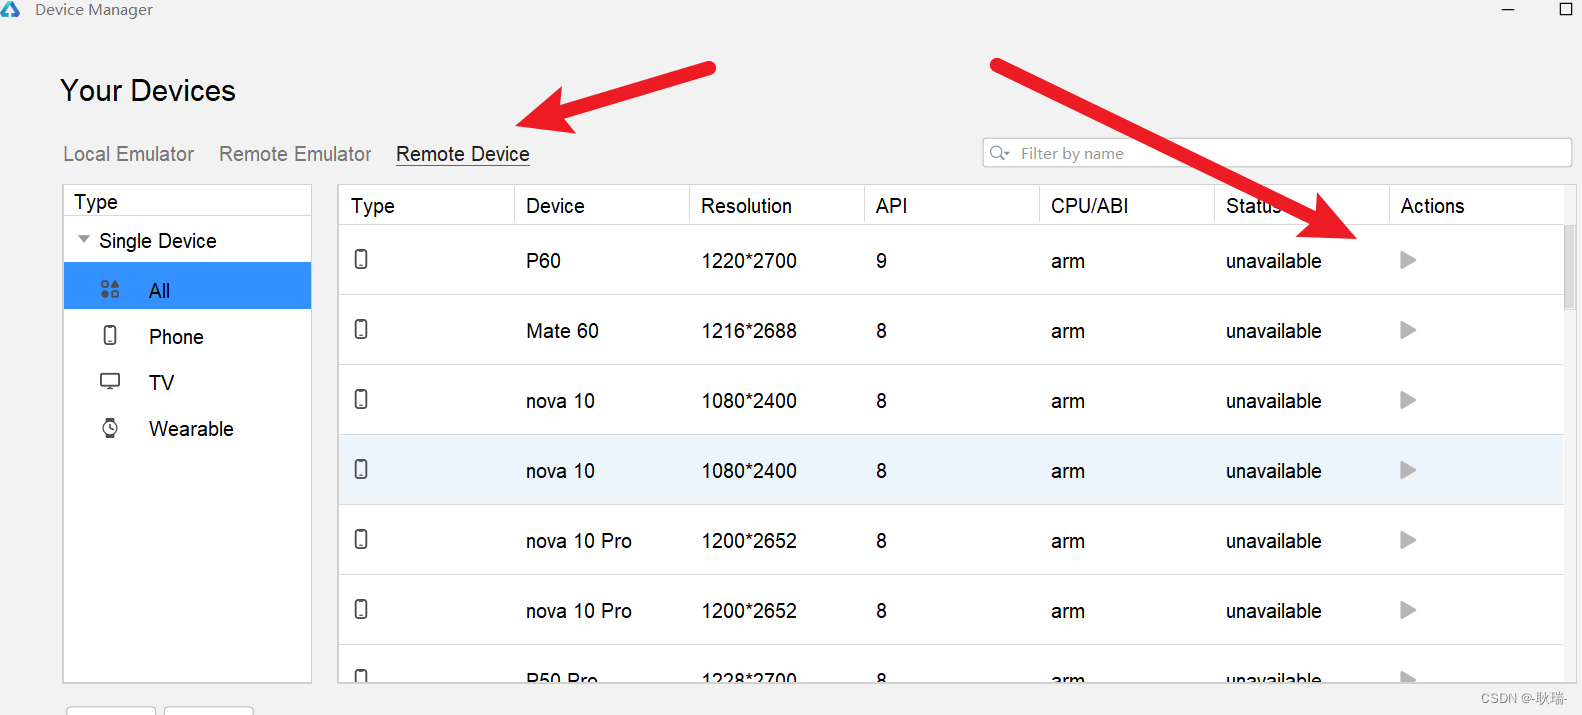This screenshot has width=1582, height=715.
Task: Select All in device type list
Action: point(187,286)
